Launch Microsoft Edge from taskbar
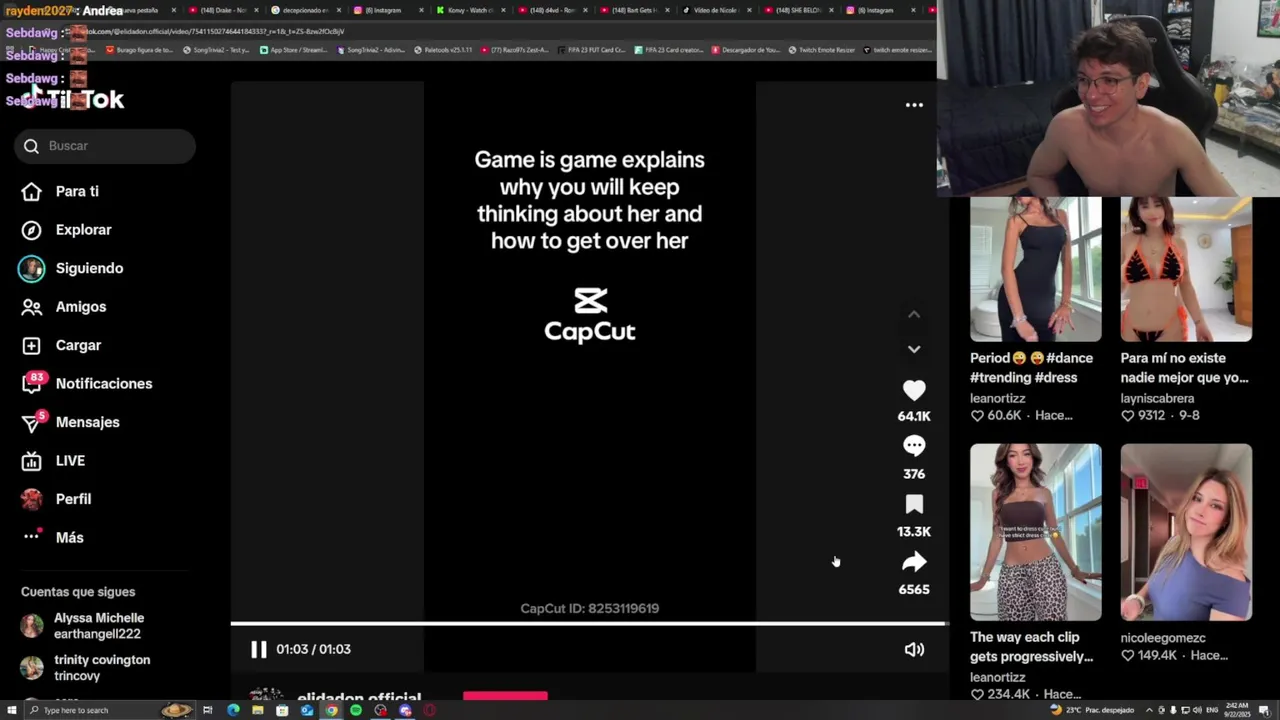This screenshot has width=1280, height=720. (233, 710)
